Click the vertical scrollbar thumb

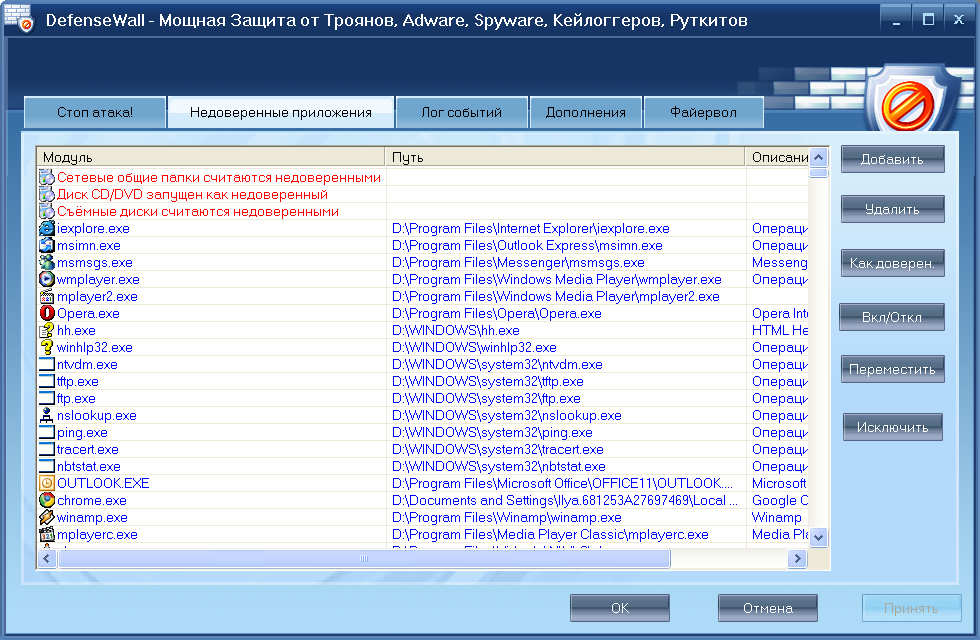[x=819, y=172]
